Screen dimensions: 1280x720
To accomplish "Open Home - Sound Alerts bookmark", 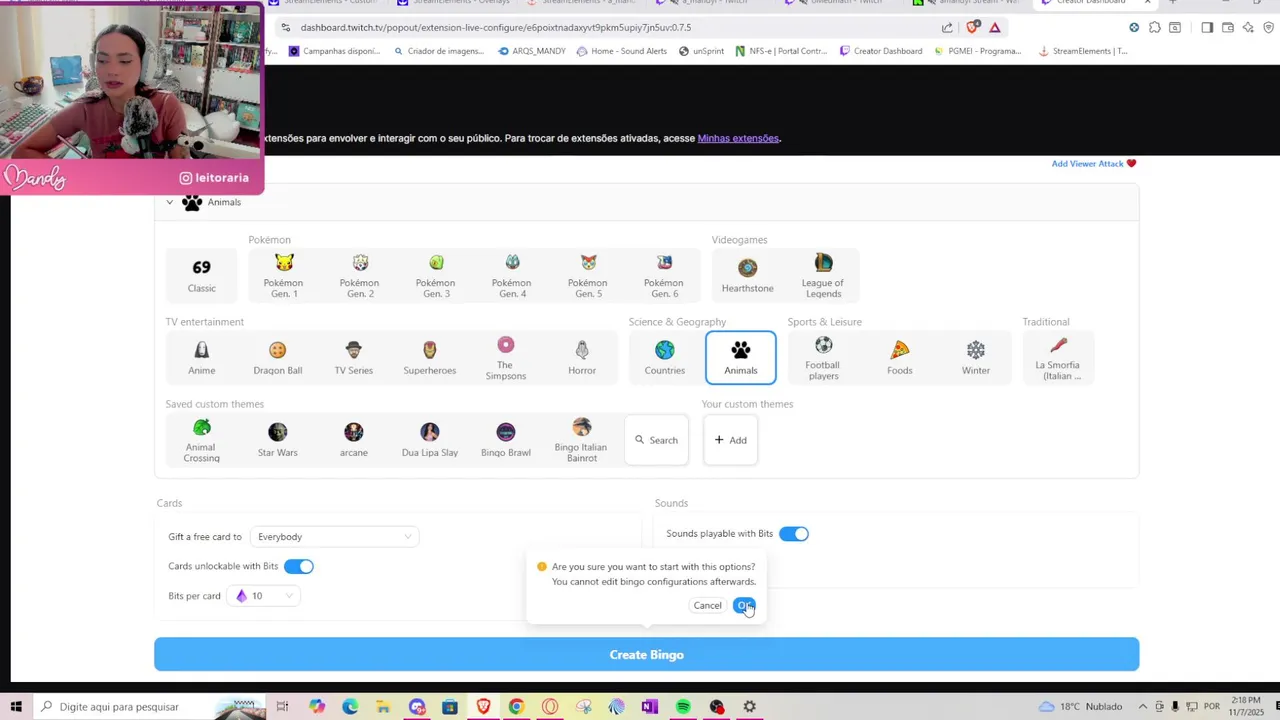I will (x=622, y=51).
